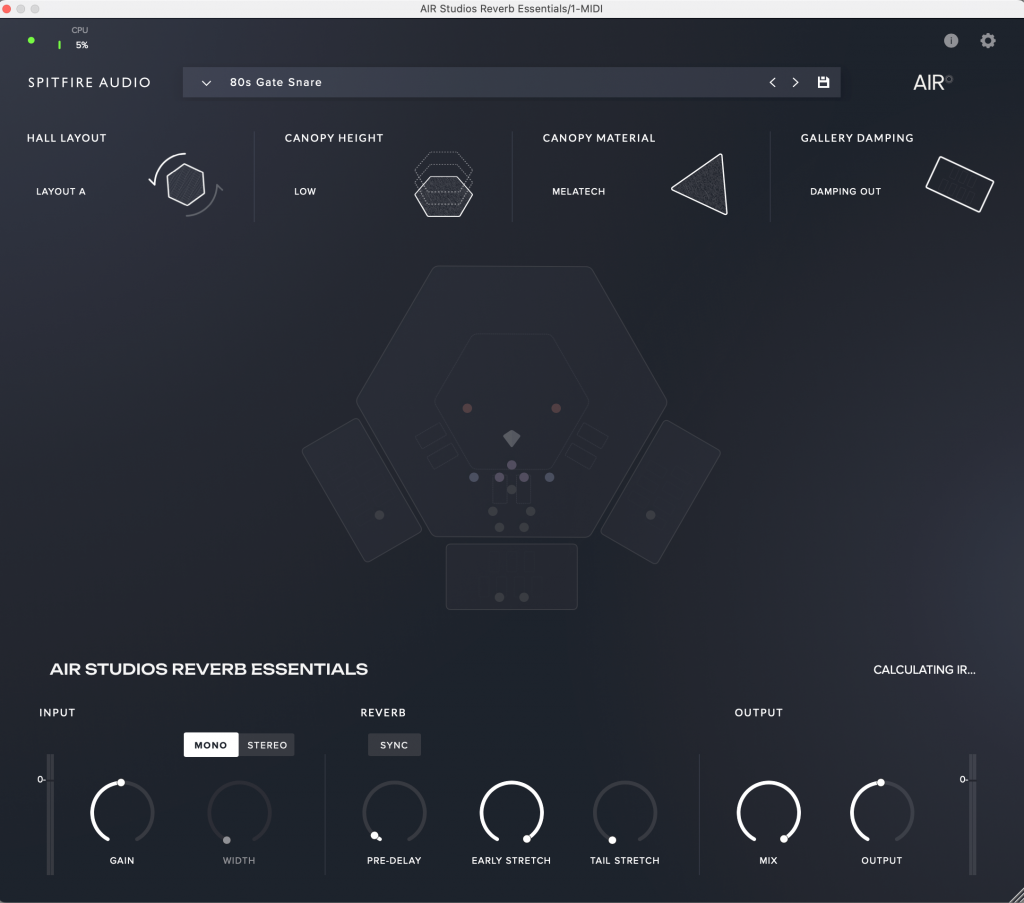This screenshot has width=1024, height=903.
Task: Go to the previous preset arrow
Action: pos(772,83)
